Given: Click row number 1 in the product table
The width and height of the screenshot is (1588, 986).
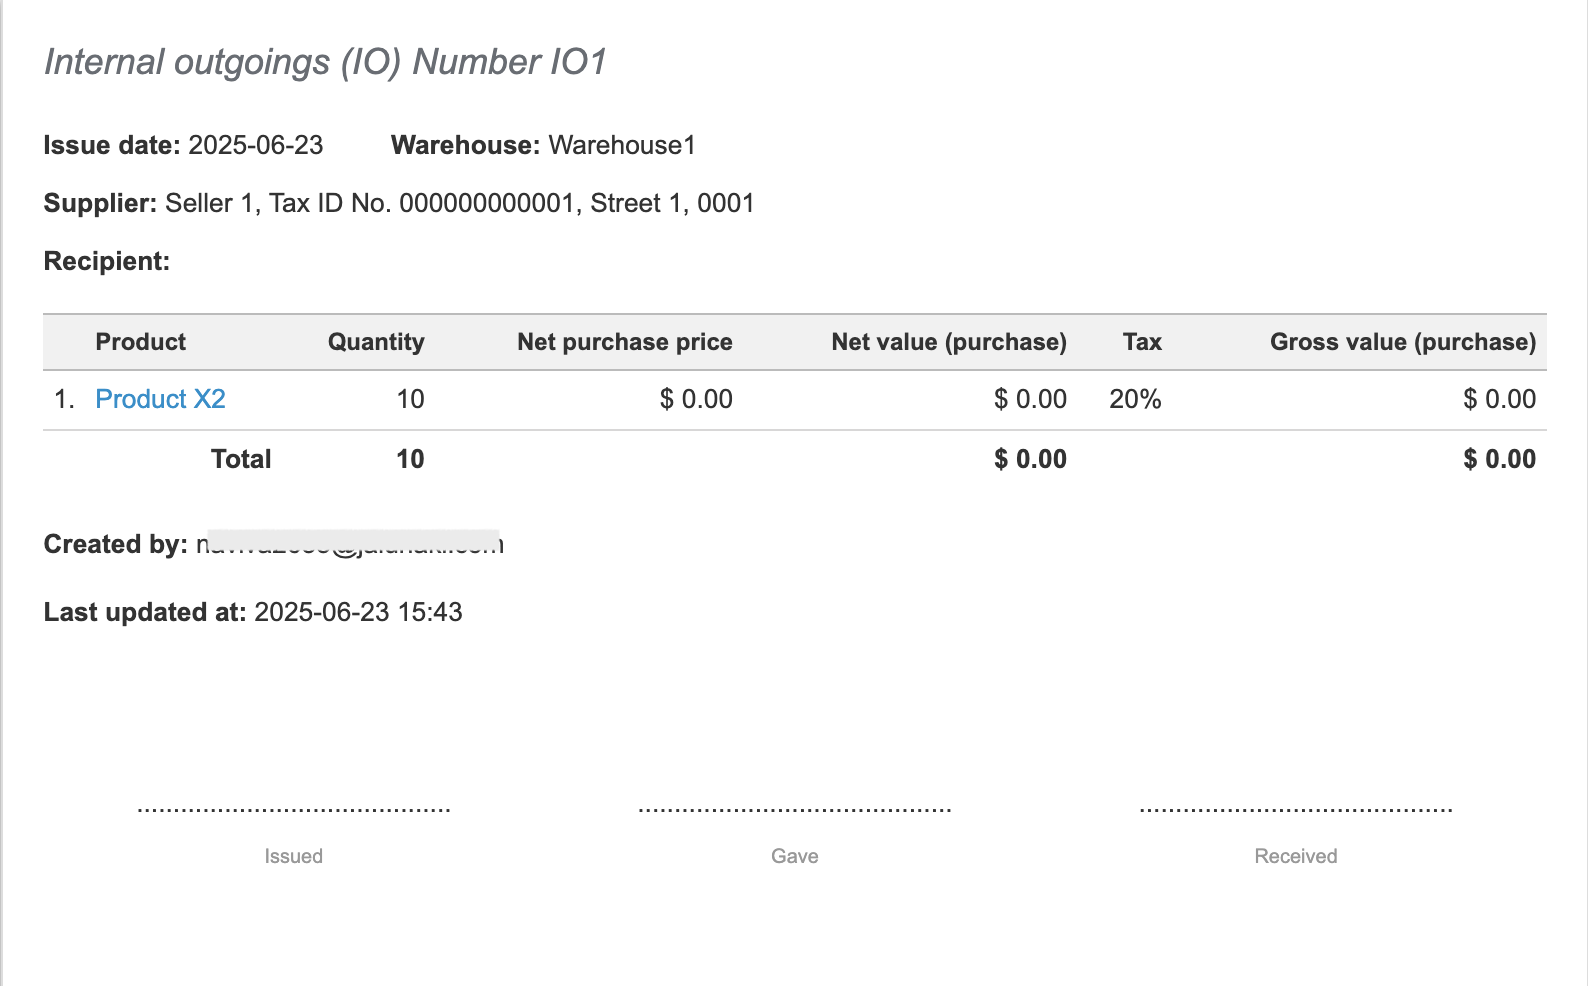Looking at the screenshot, I should pyautogui.click(x=64, y=399).
